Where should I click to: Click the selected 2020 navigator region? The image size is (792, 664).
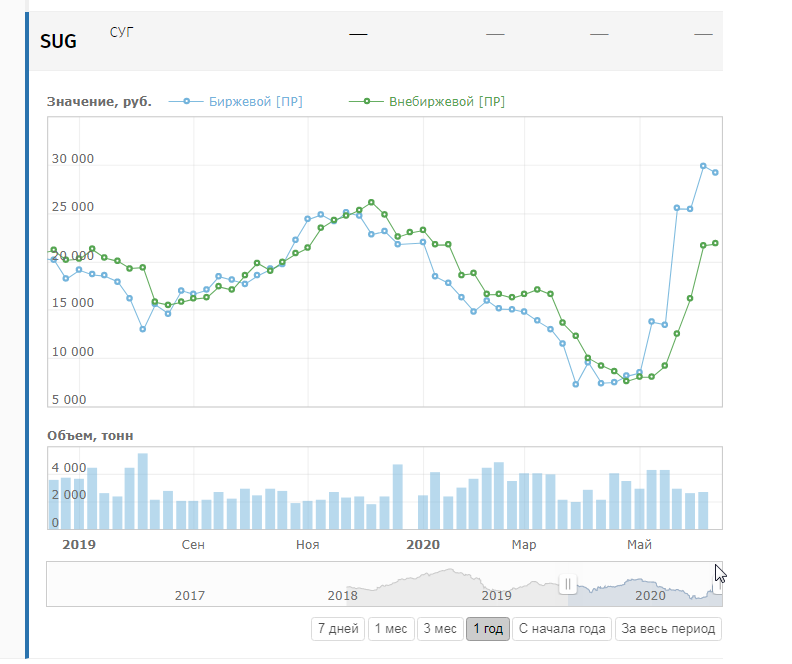651,596
